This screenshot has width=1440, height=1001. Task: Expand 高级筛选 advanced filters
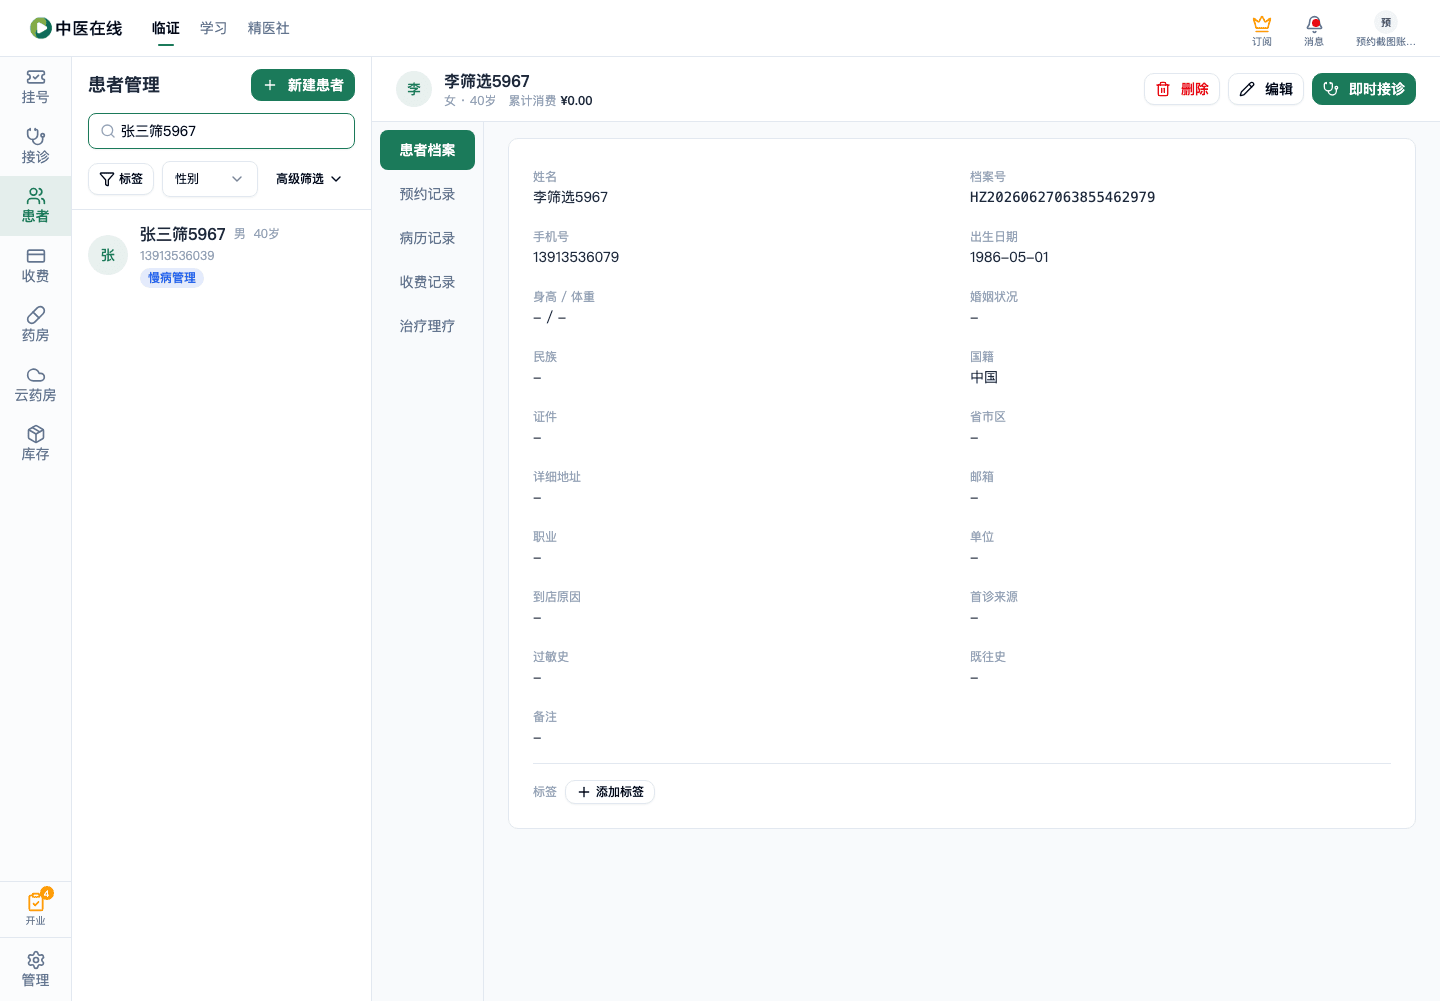[309, 179]
